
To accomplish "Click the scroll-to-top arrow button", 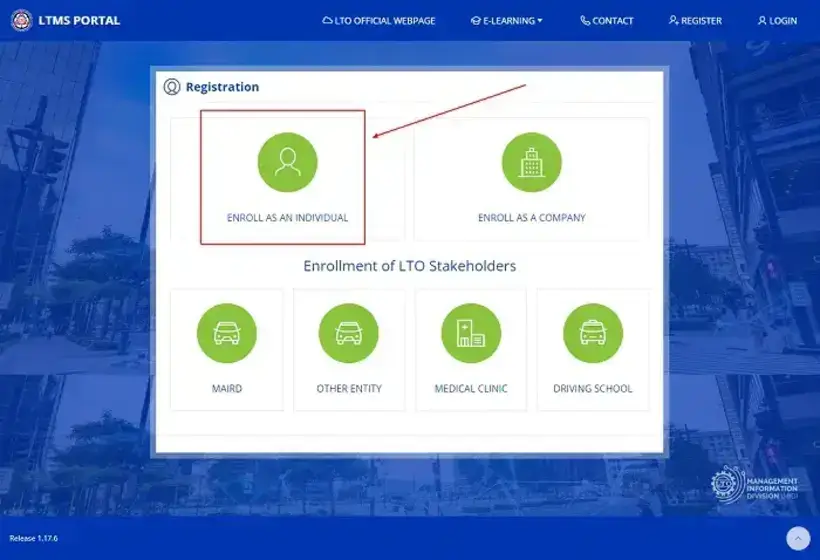I will click(798, 538).
